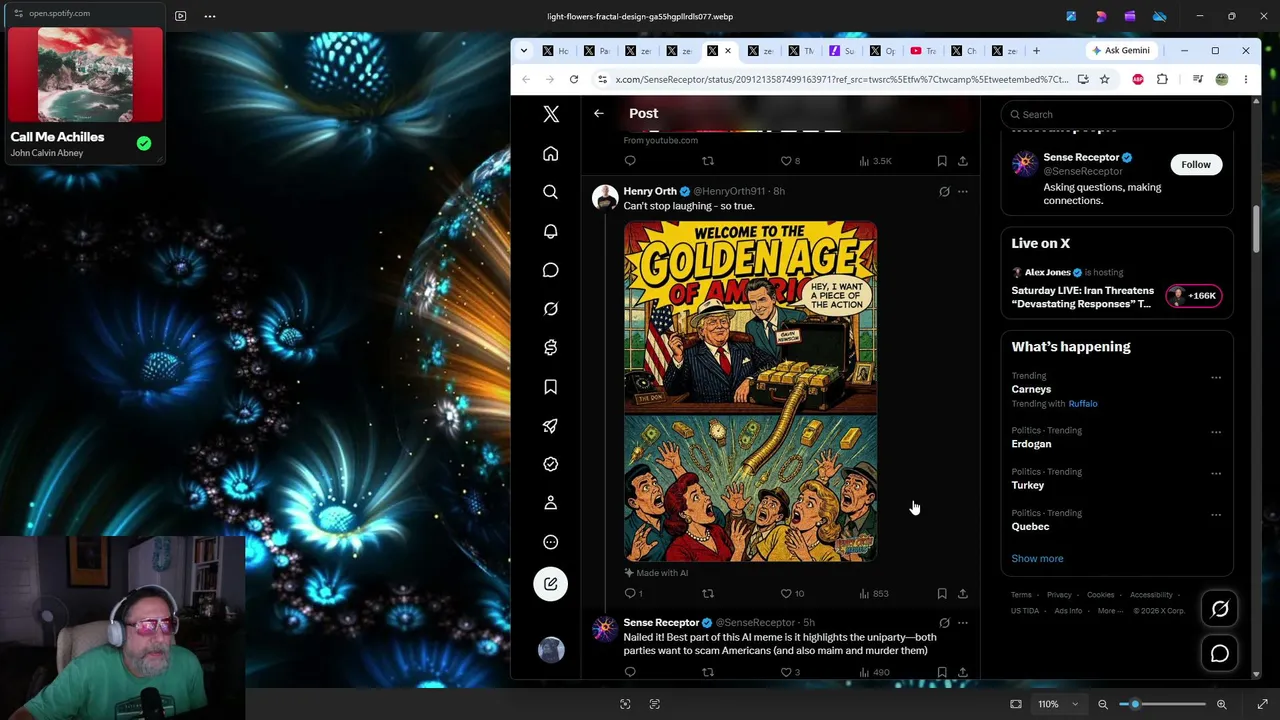The image size is (1280, 720).
Task: Reload the Chrome page
Action: (574, 79)
